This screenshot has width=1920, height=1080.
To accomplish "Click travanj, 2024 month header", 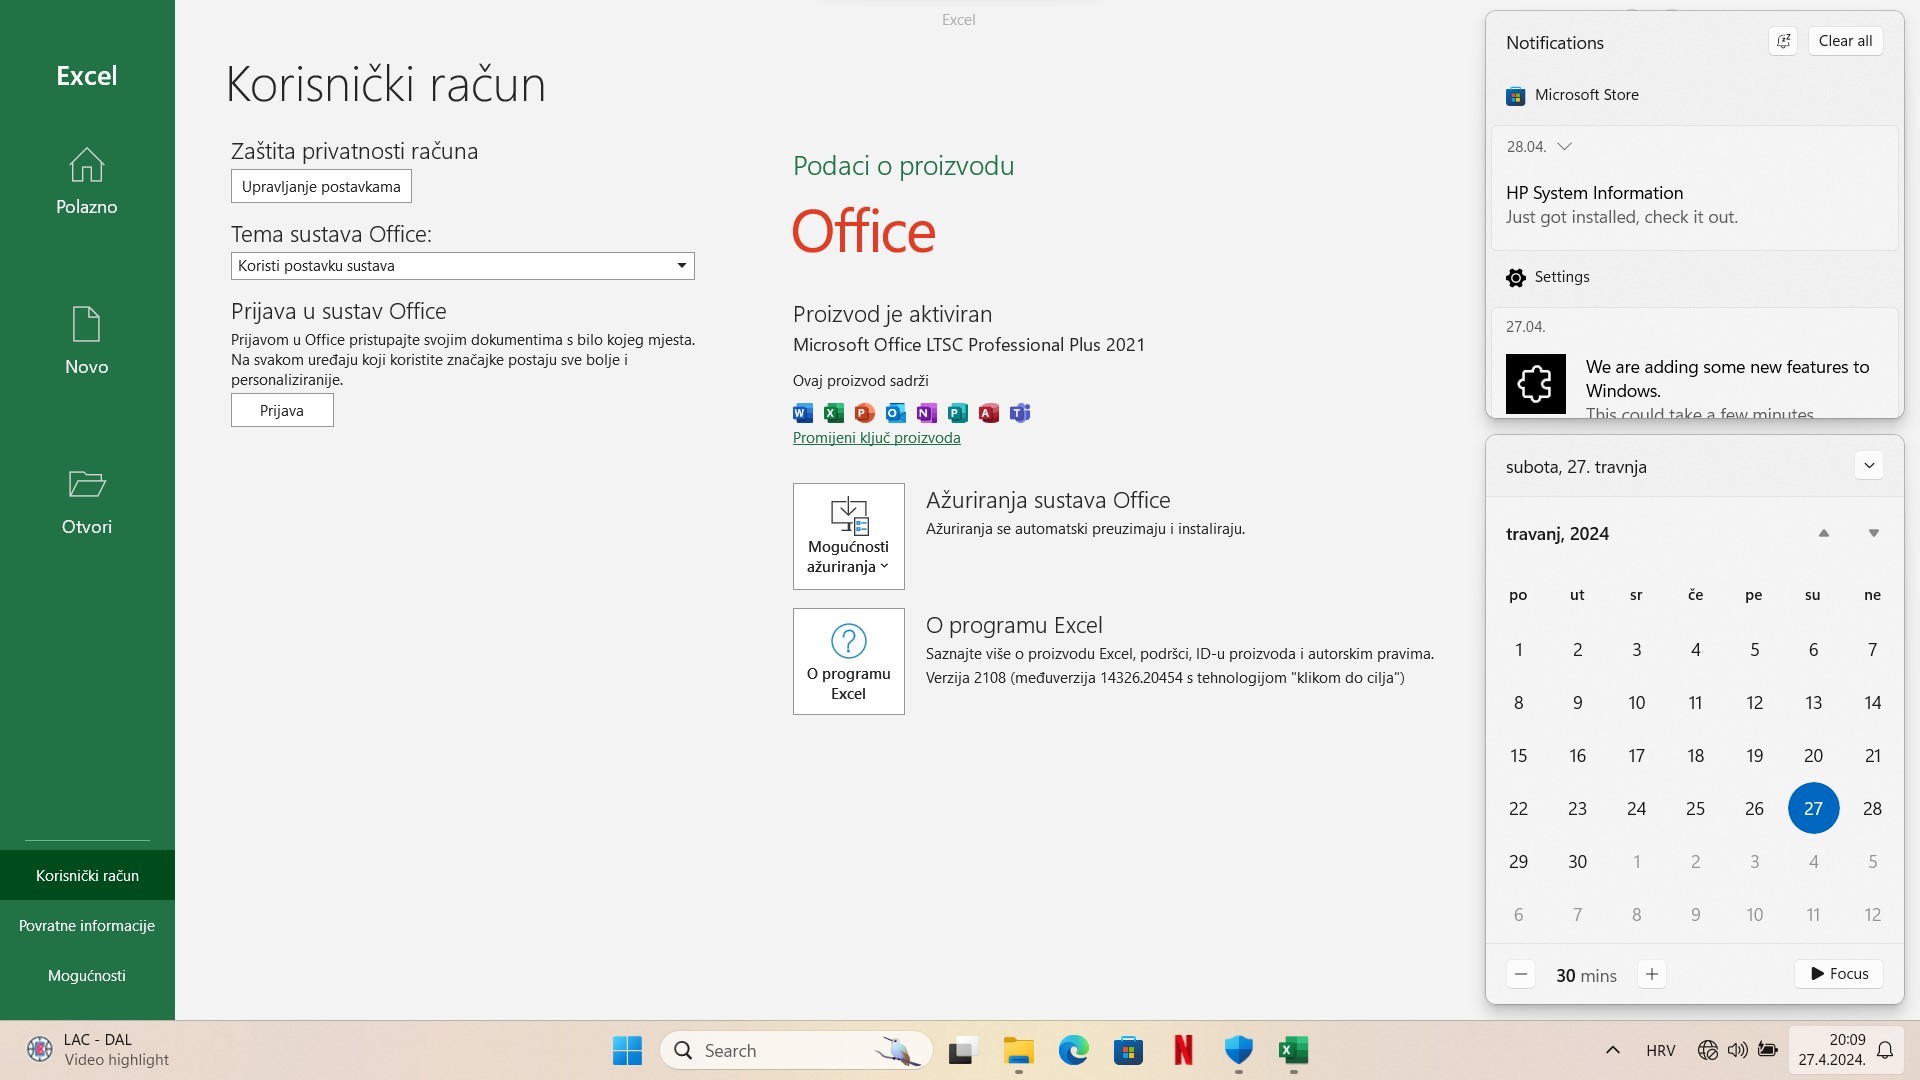I will (1557, 534).
